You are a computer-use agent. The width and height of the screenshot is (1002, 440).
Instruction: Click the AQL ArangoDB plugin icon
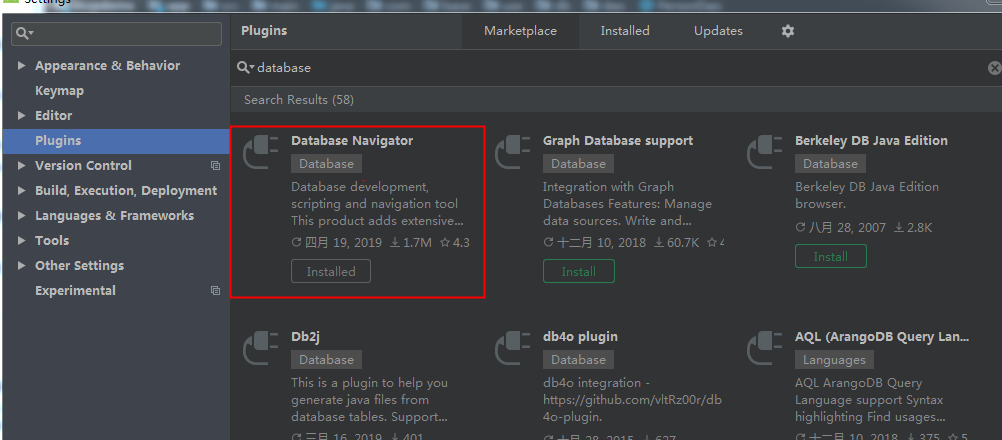pyautogui.click(x=765, y=349)
